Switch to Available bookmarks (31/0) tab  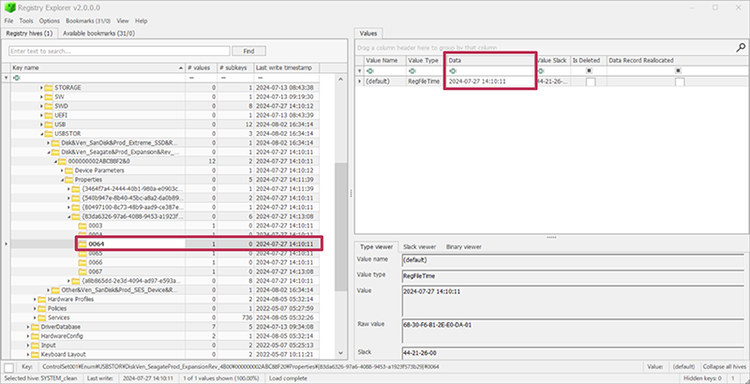coord(99,33)
